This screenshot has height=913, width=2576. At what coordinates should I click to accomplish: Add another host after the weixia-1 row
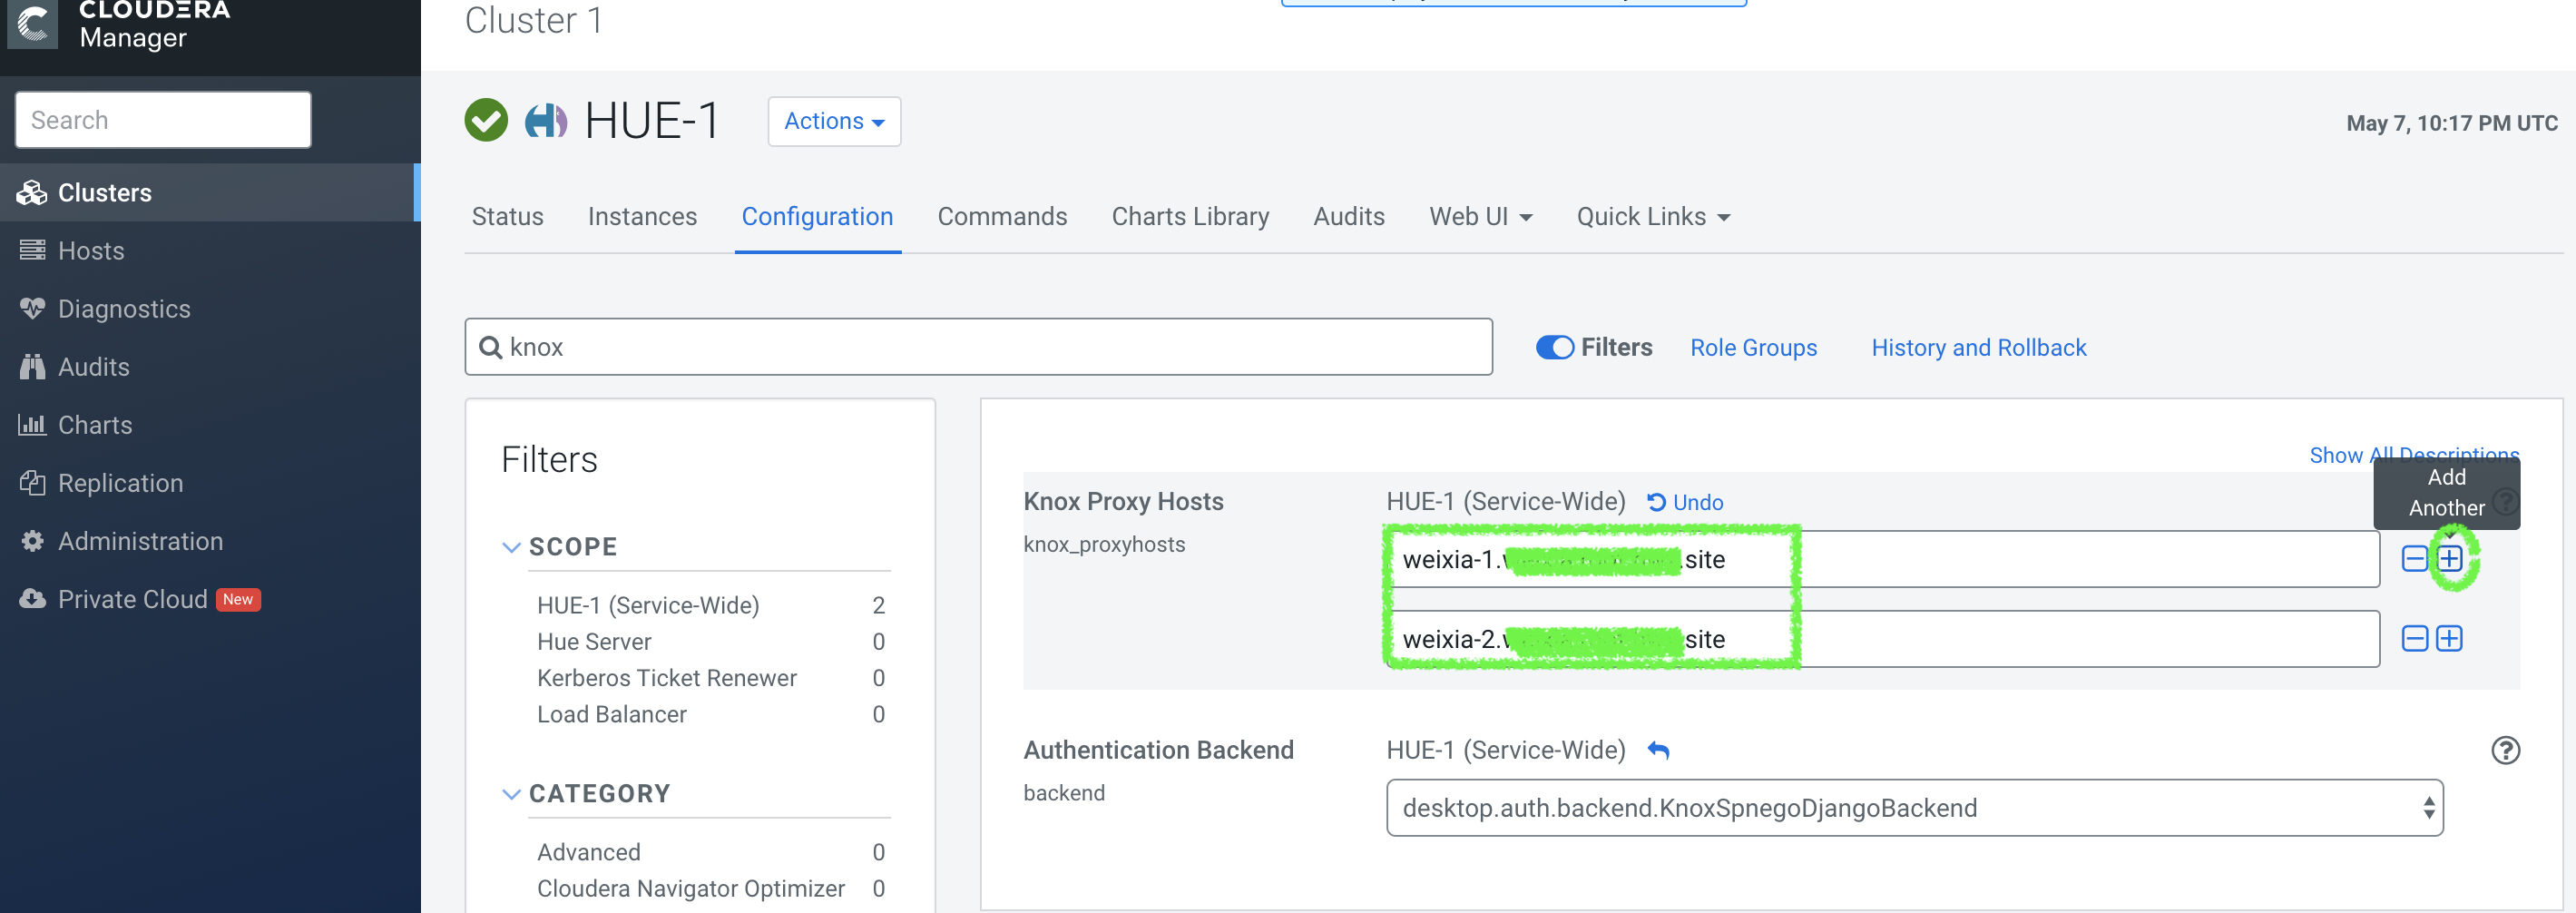2449,559
